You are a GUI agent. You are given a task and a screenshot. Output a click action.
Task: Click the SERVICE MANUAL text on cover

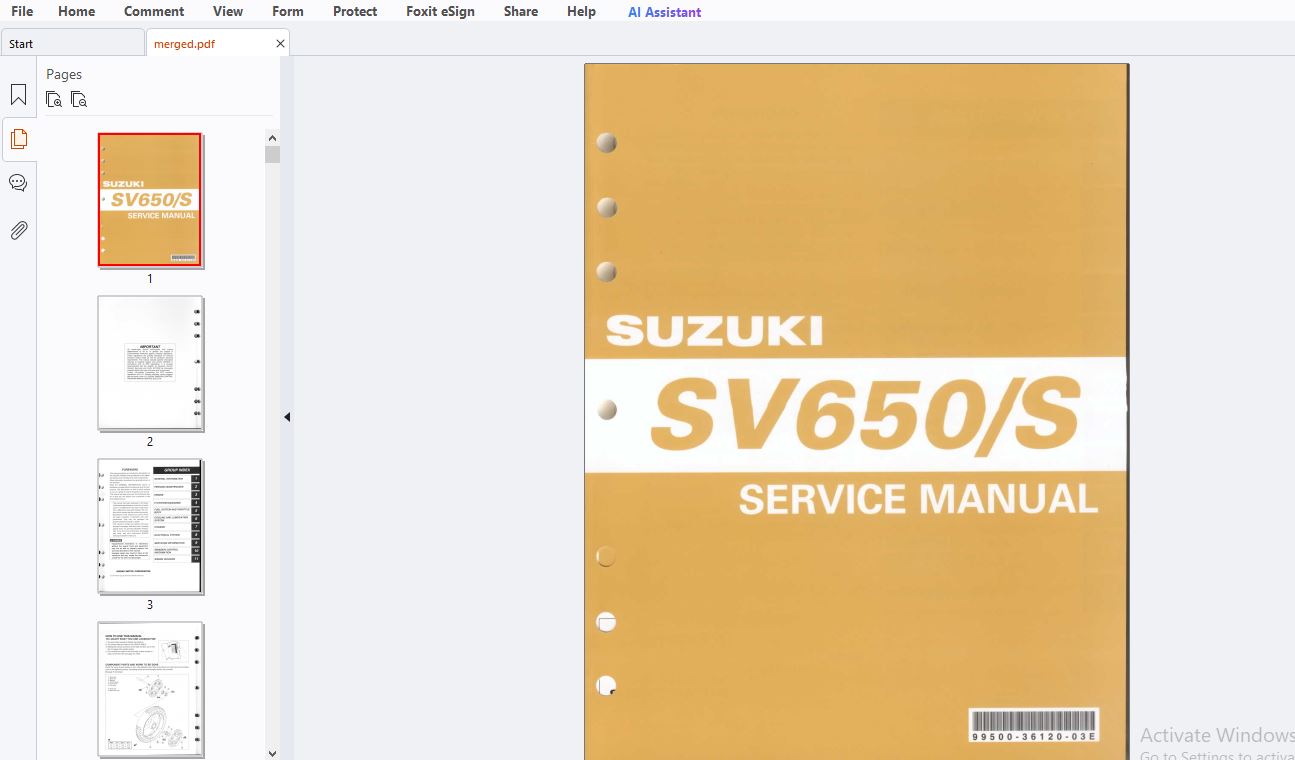918,498
